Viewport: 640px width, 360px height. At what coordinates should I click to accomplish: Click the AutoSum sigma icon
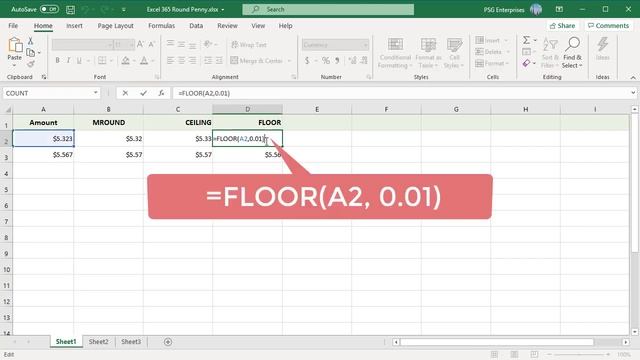[x=527, y=40]
